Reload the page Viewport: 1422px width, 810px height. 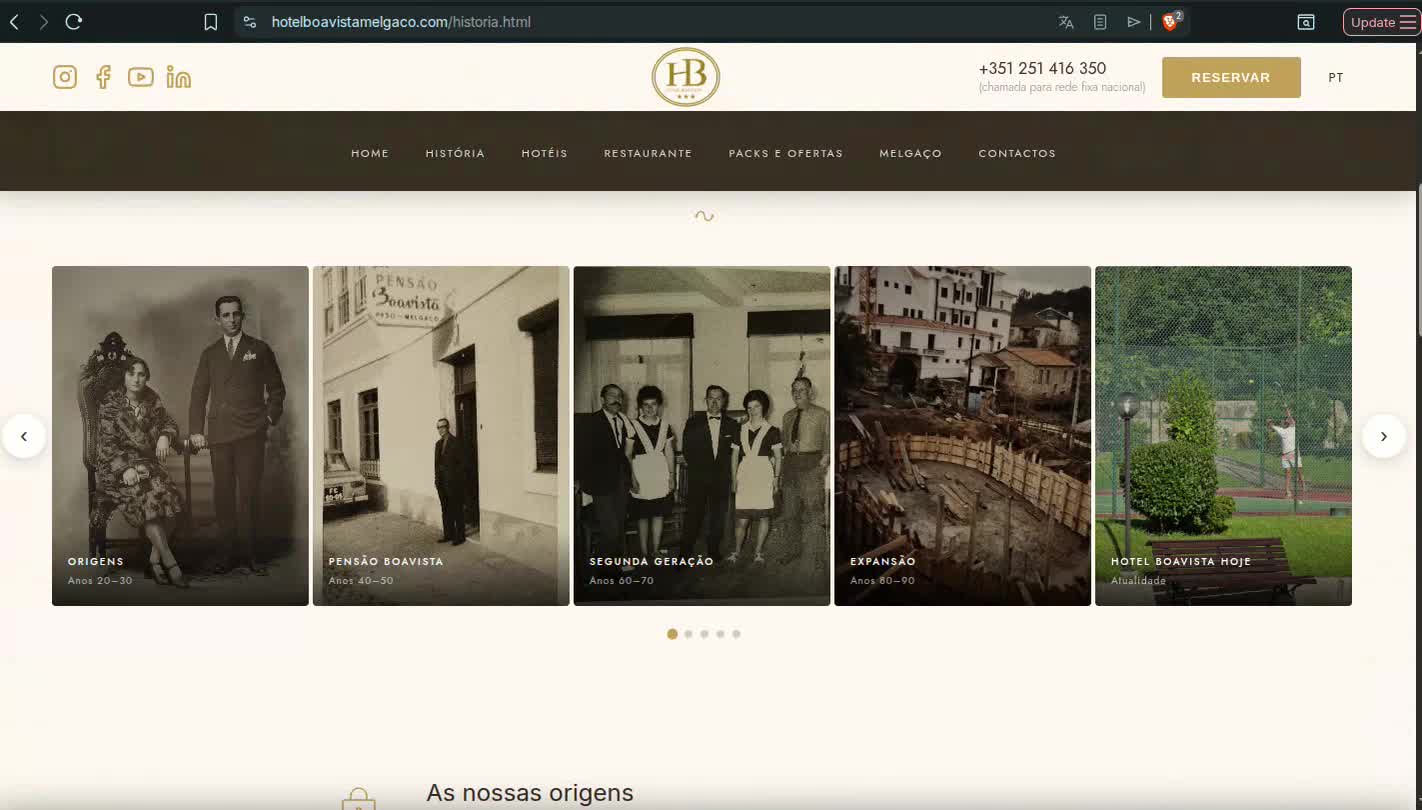click(x=73, y=22)
